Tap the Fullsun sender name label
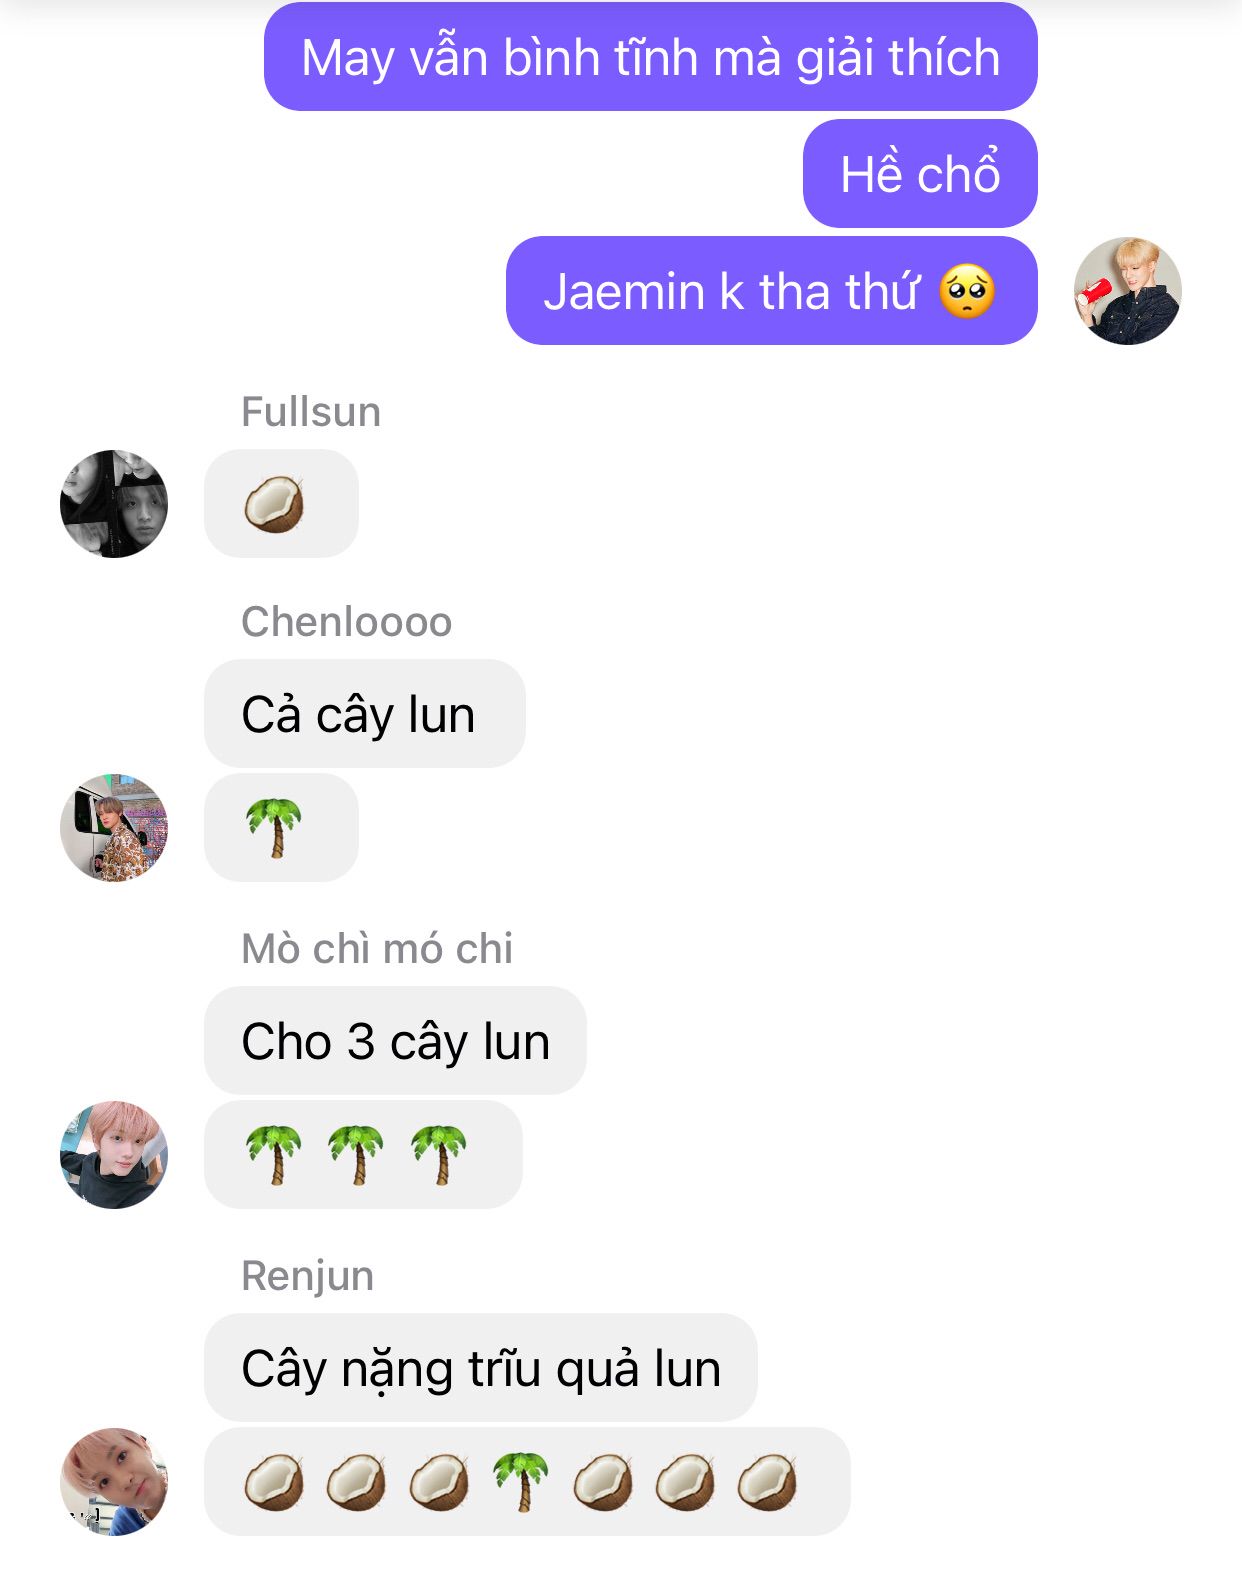 pyautogui.click(x=311, y=412)
